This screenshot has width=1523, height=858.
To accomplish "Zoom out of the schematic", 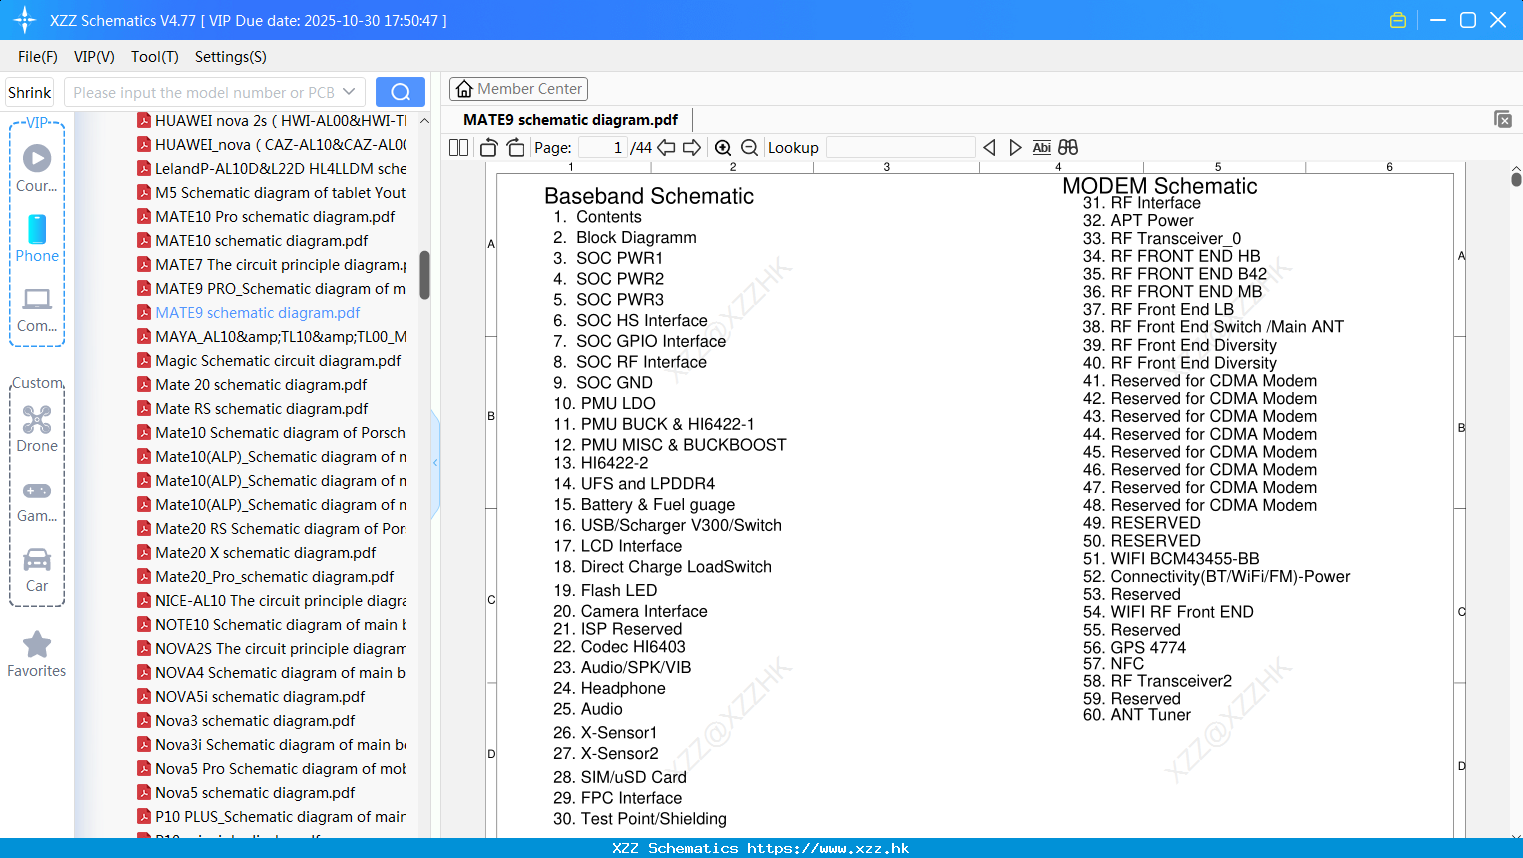I will [749, 148].
